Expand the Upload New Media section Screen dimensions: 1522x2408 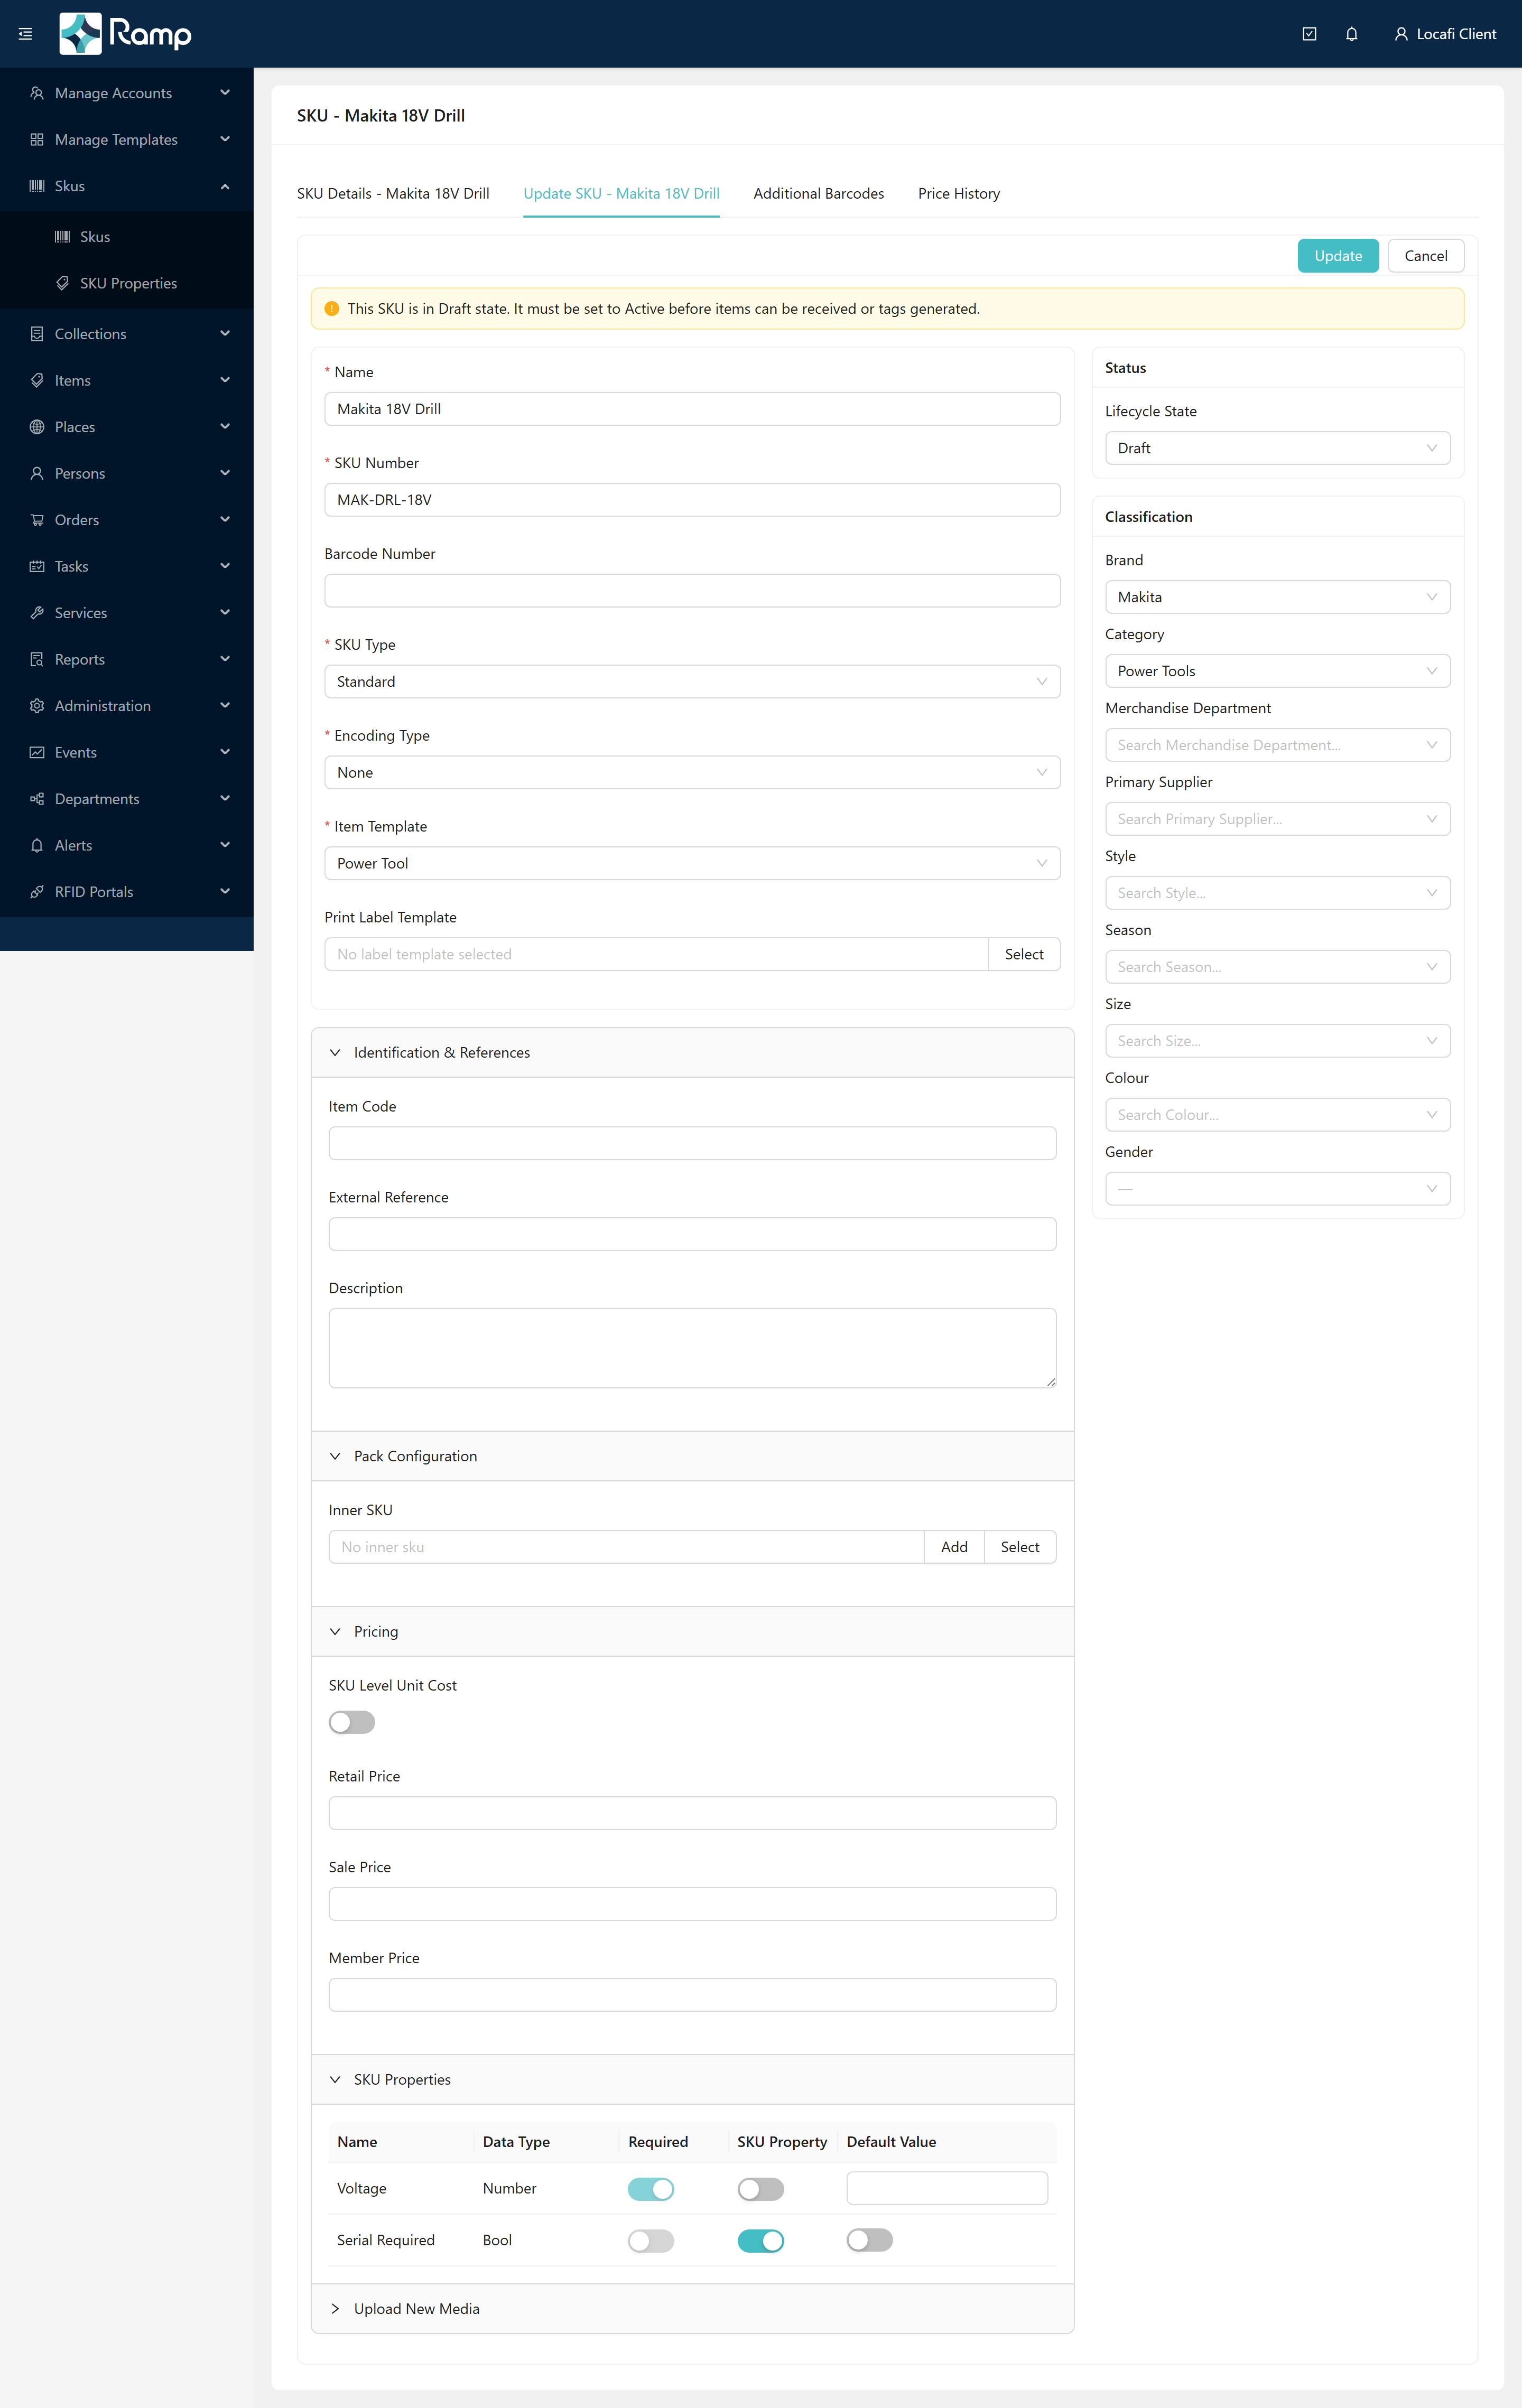coord(692,2309)
